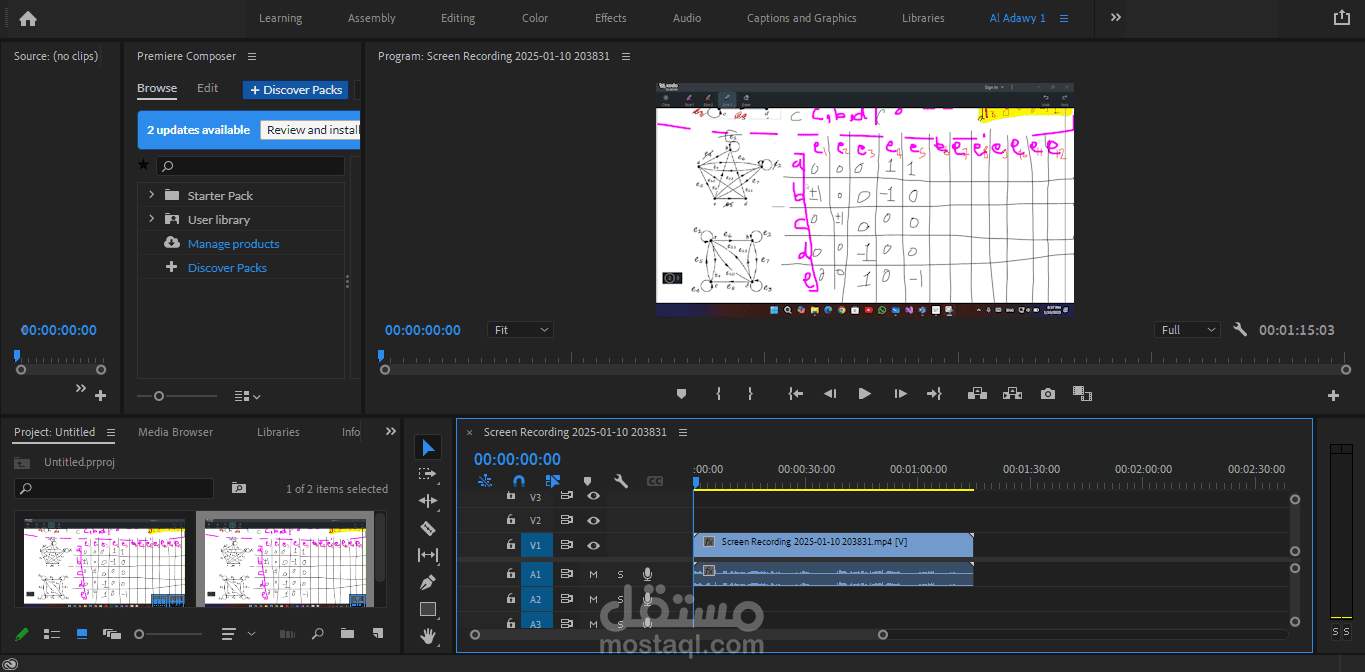
Task: Click Review and install button
Action: [310, 130]
